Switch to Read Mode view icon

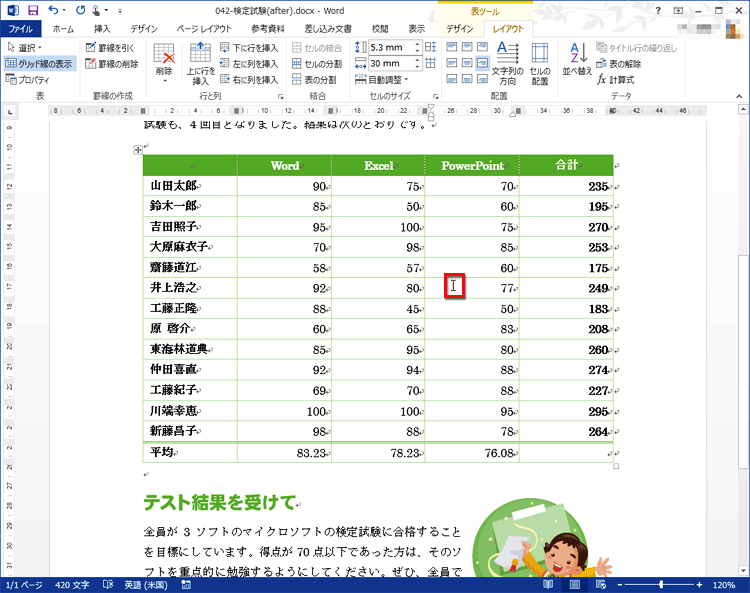pyautogui.click(x=548, y=584)
